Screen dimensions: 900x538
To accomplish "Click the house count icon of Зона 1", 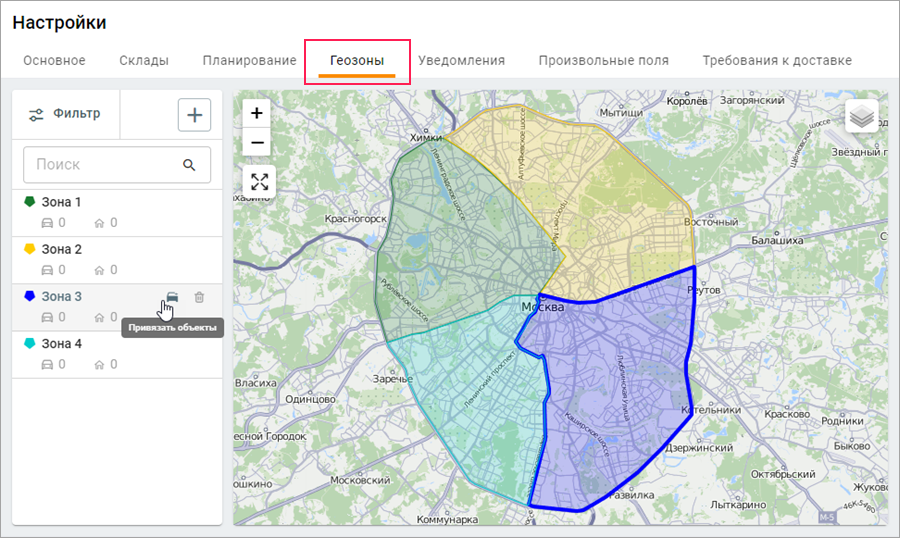I will coord(99,223).
